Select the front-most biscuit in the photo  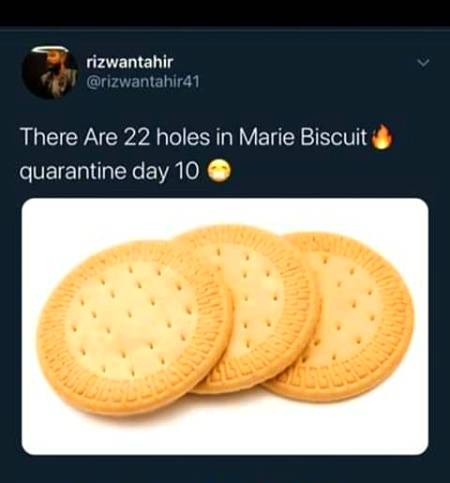coord(135,328)
